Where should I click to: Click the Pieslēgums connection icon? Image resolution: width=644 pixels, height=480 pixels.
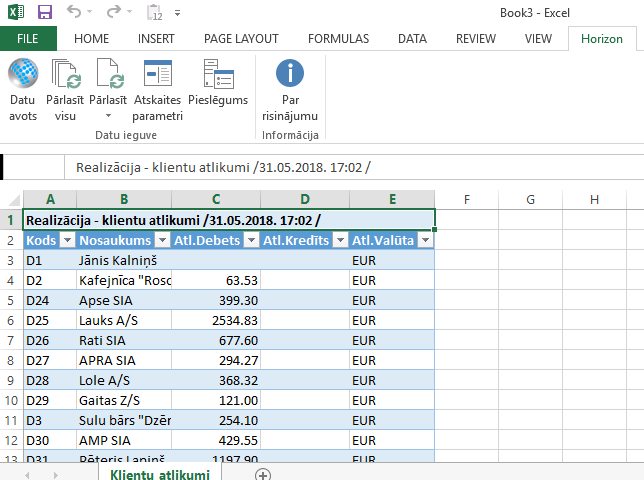[x=217, y=74]
